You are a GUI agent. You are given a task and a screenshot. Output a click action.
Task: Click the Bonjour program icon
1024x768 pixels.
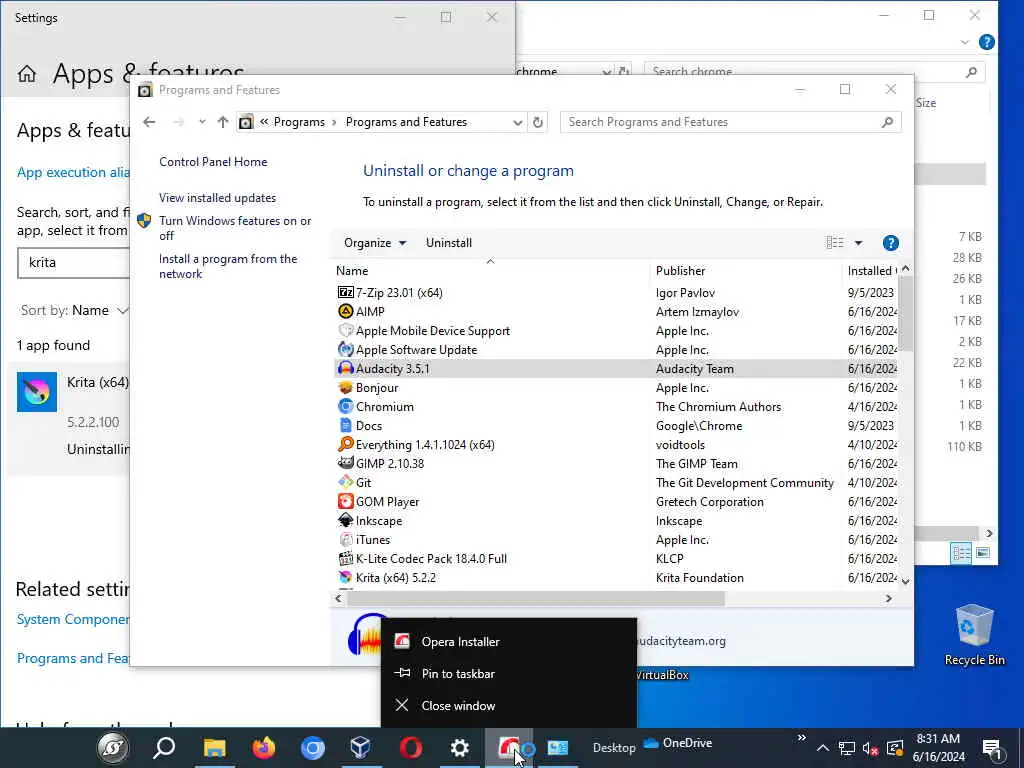(345, 387)
